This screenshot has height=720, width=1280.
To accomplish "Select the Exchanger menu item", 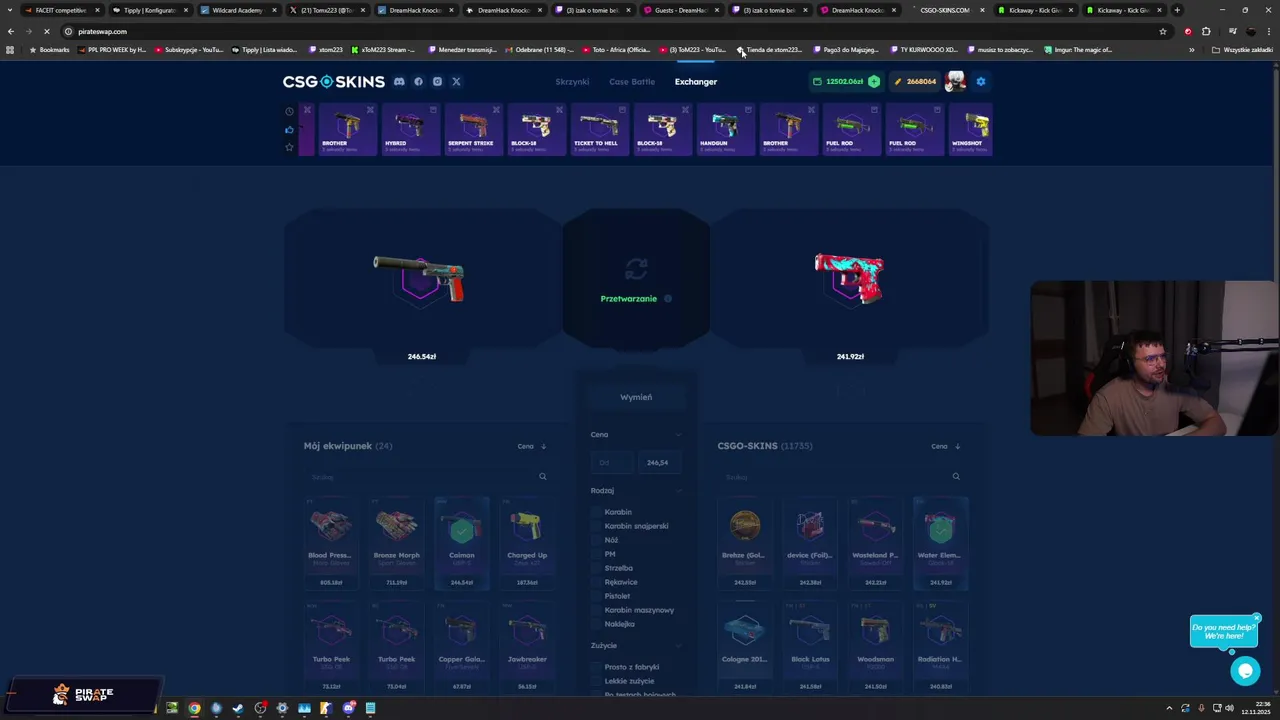I will (696, 81).
